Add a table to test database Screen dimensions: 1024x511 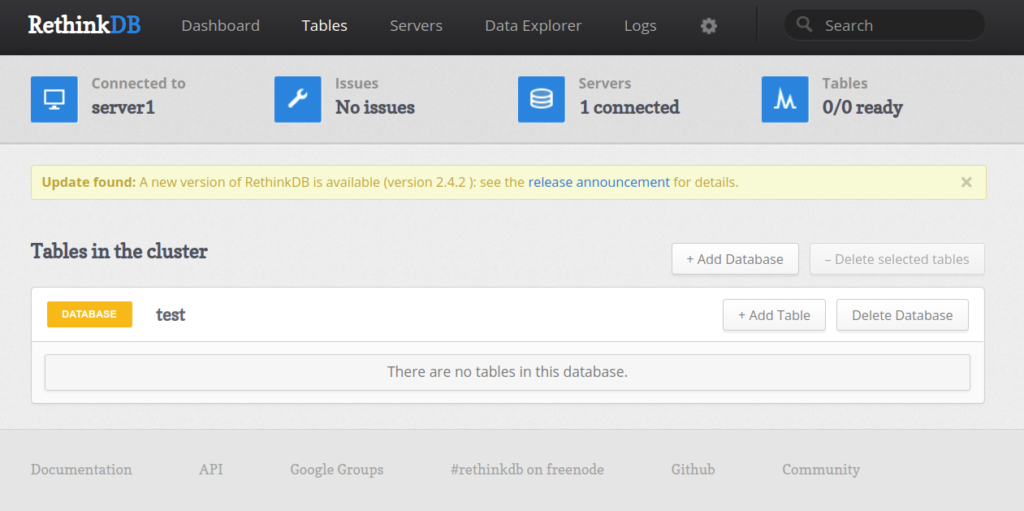click(774, 315)
